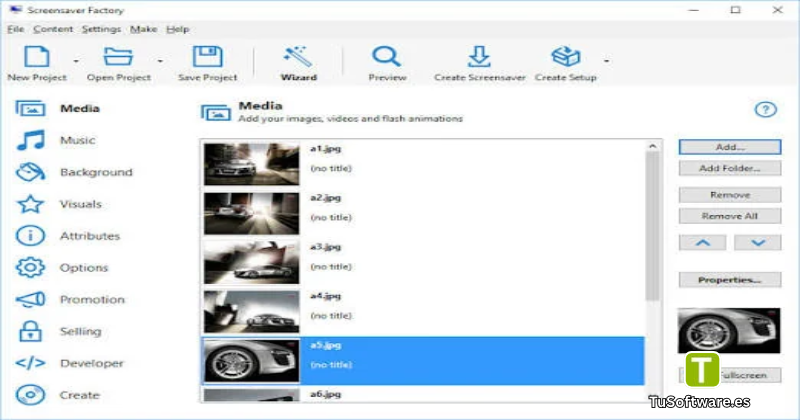The height and width of the screenshot is (420, 800).
Task: Open the Content menu
Action: [x=53, y=29]
